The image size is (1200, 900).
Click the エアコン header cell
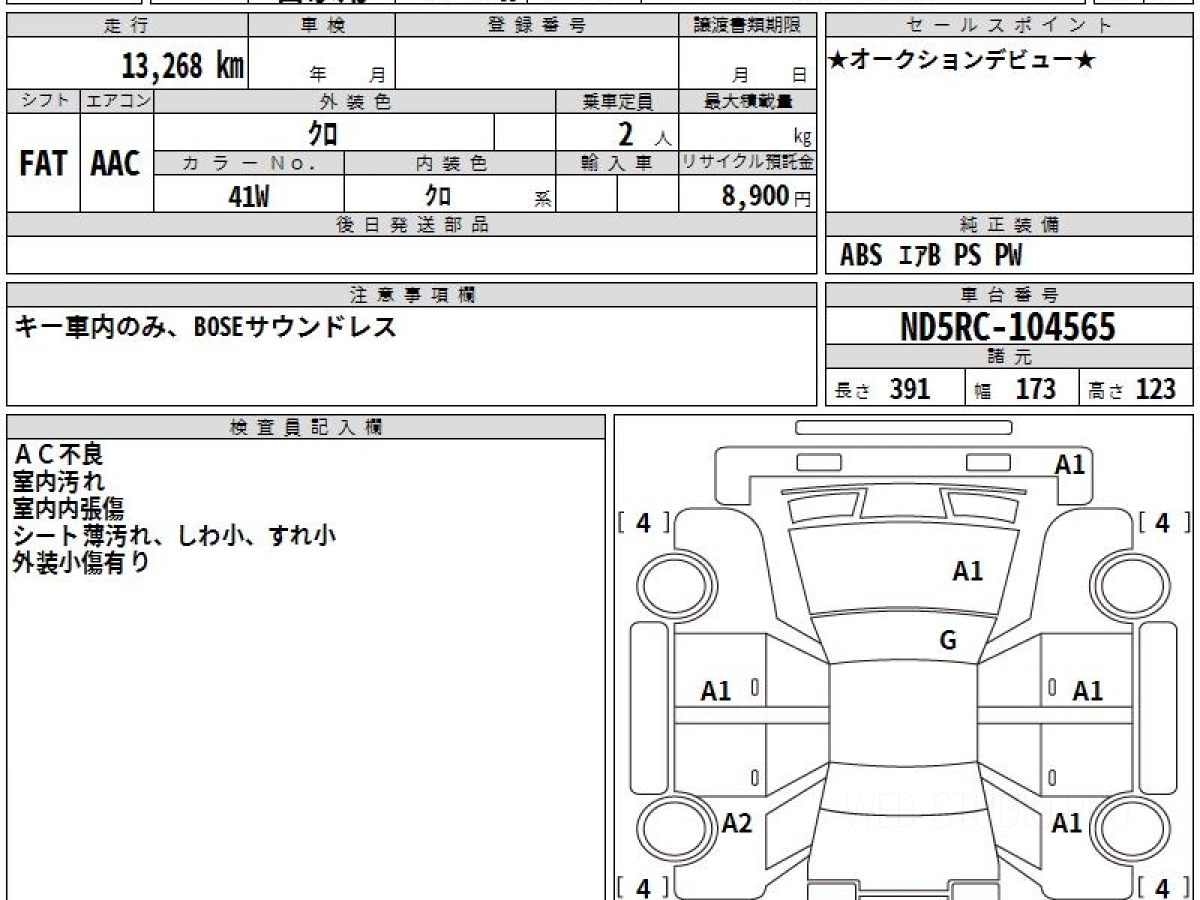pos(117,101)
